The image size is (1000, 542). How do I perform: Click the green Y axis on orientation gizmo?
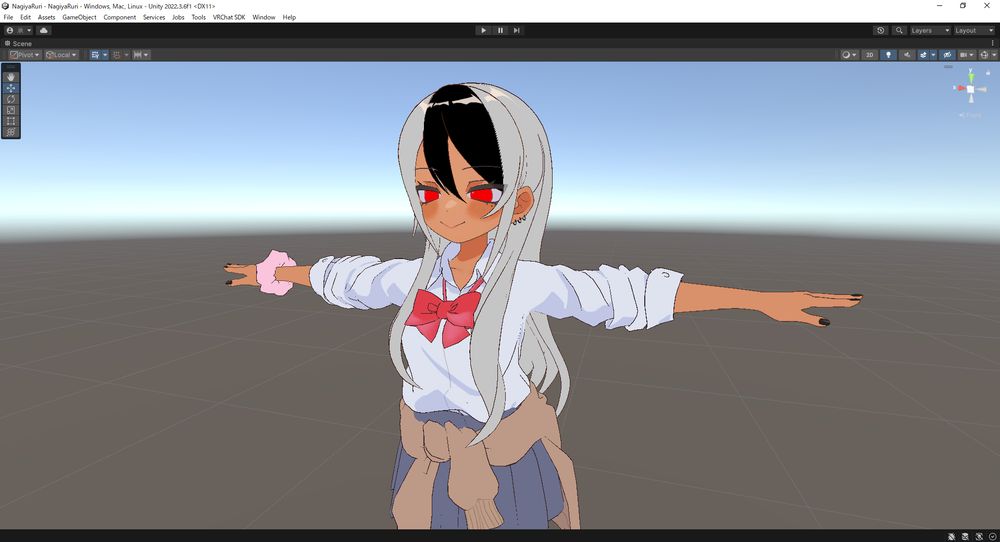pos(971,78)
